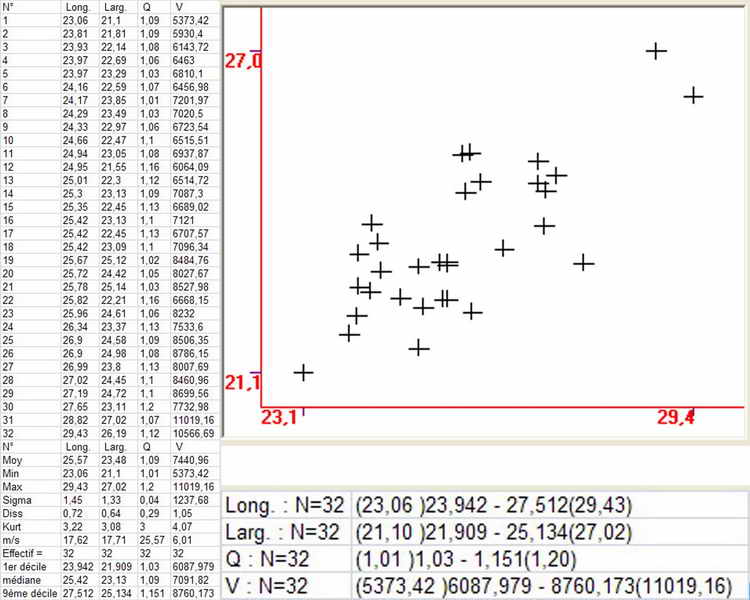Click the "Moy" statistics row label
750x600 pixels.
pyautogui.click(x=12, y=460)
